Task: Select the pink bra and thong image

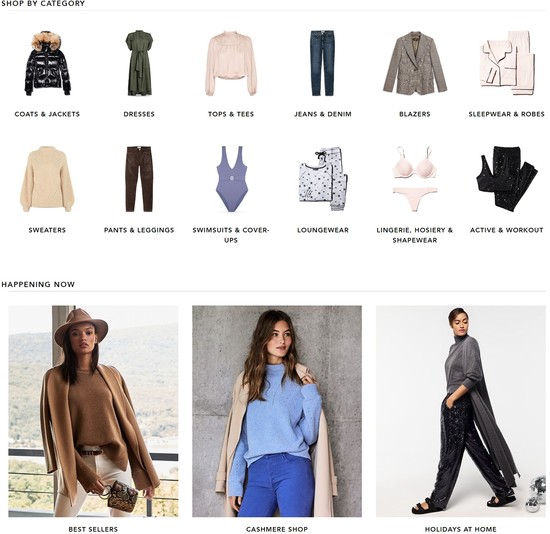Action: pyautogui.click(x=415, y=179)
